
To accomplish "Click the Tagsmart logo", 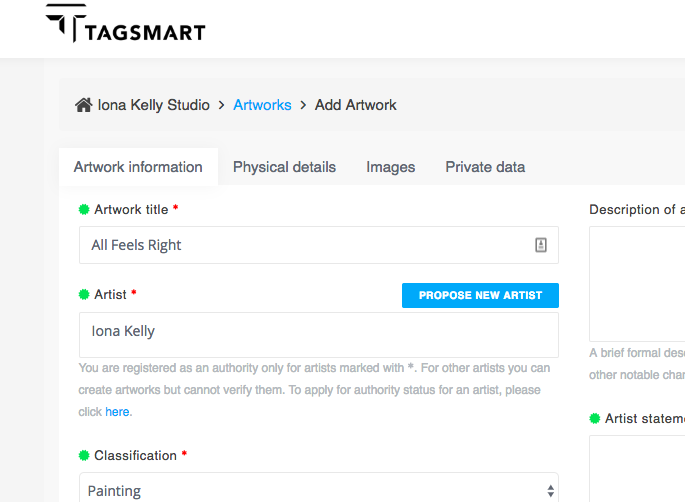I will coord(125,25).
